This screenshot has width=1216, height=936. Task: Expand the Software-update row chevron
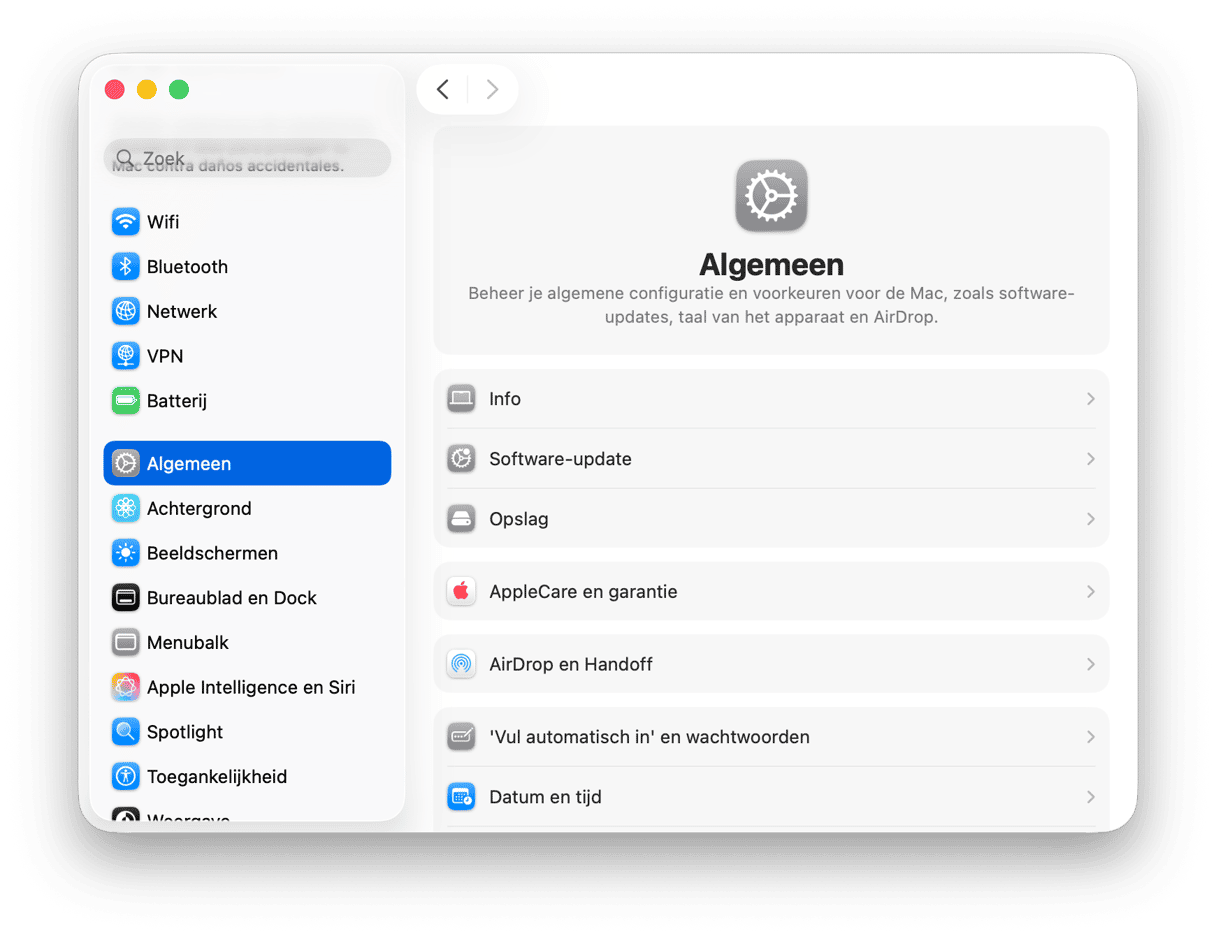pos(1090,459)
